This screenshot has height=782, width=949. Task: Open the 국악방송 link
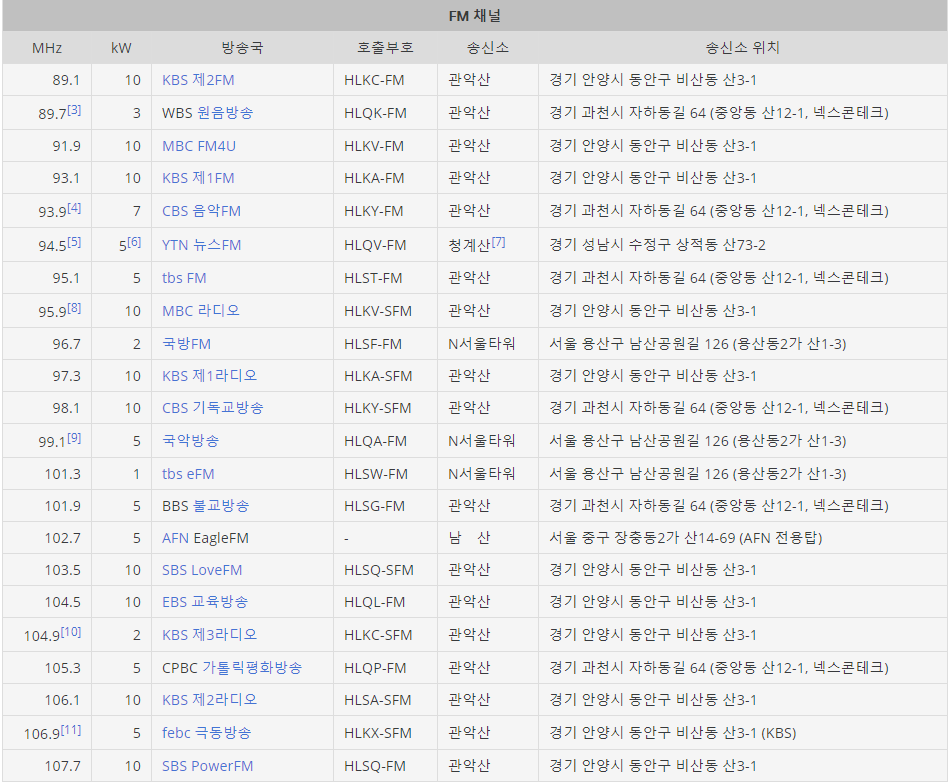click(x=190, y=441)
